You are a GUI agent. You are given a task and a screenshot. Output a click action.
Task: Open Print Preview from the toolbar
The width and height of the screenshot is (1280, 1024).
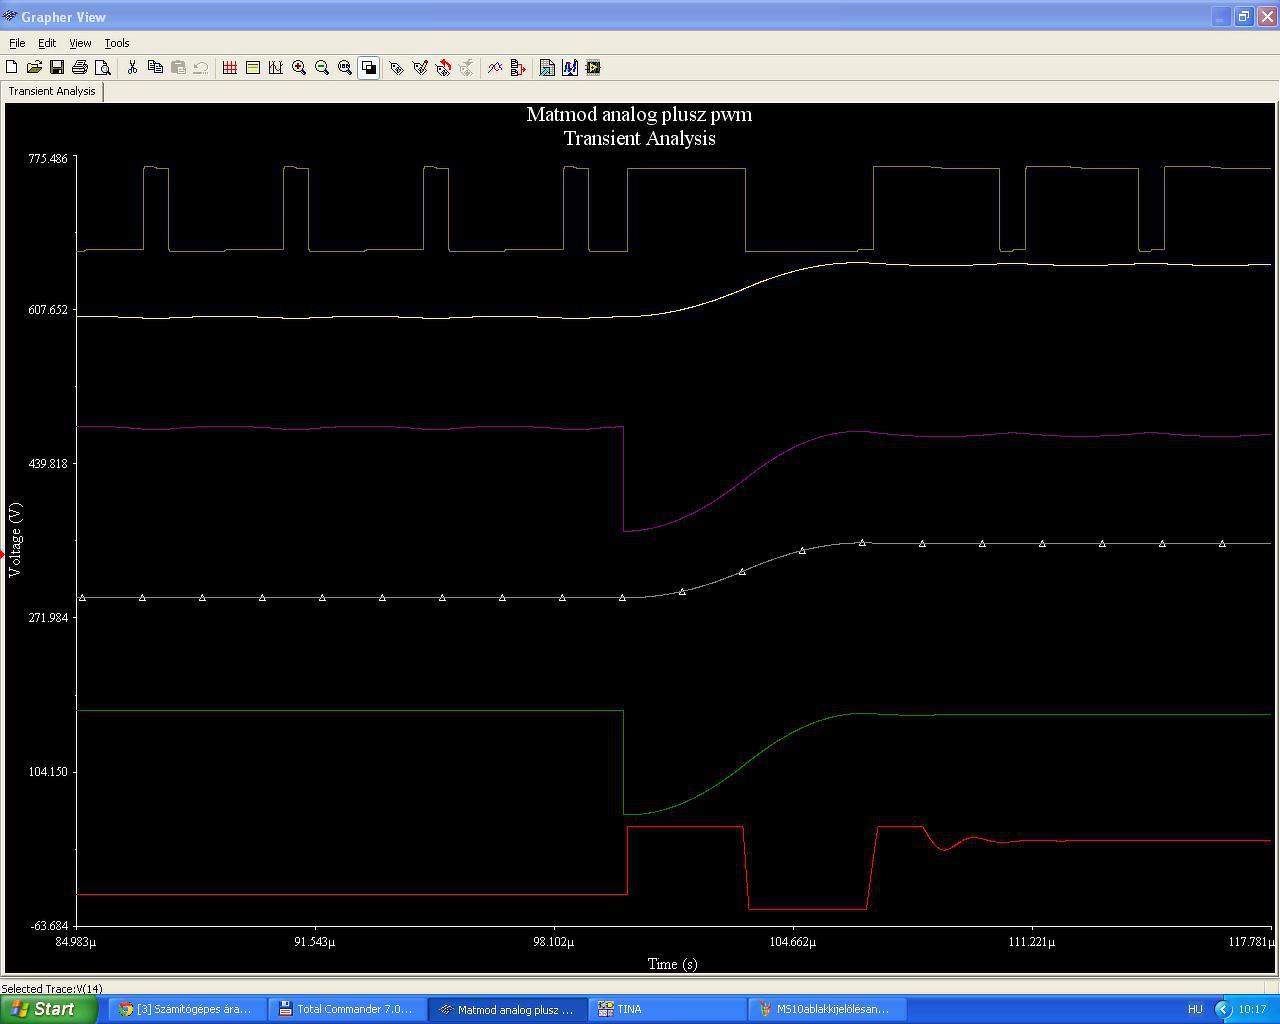coord(103,67)
